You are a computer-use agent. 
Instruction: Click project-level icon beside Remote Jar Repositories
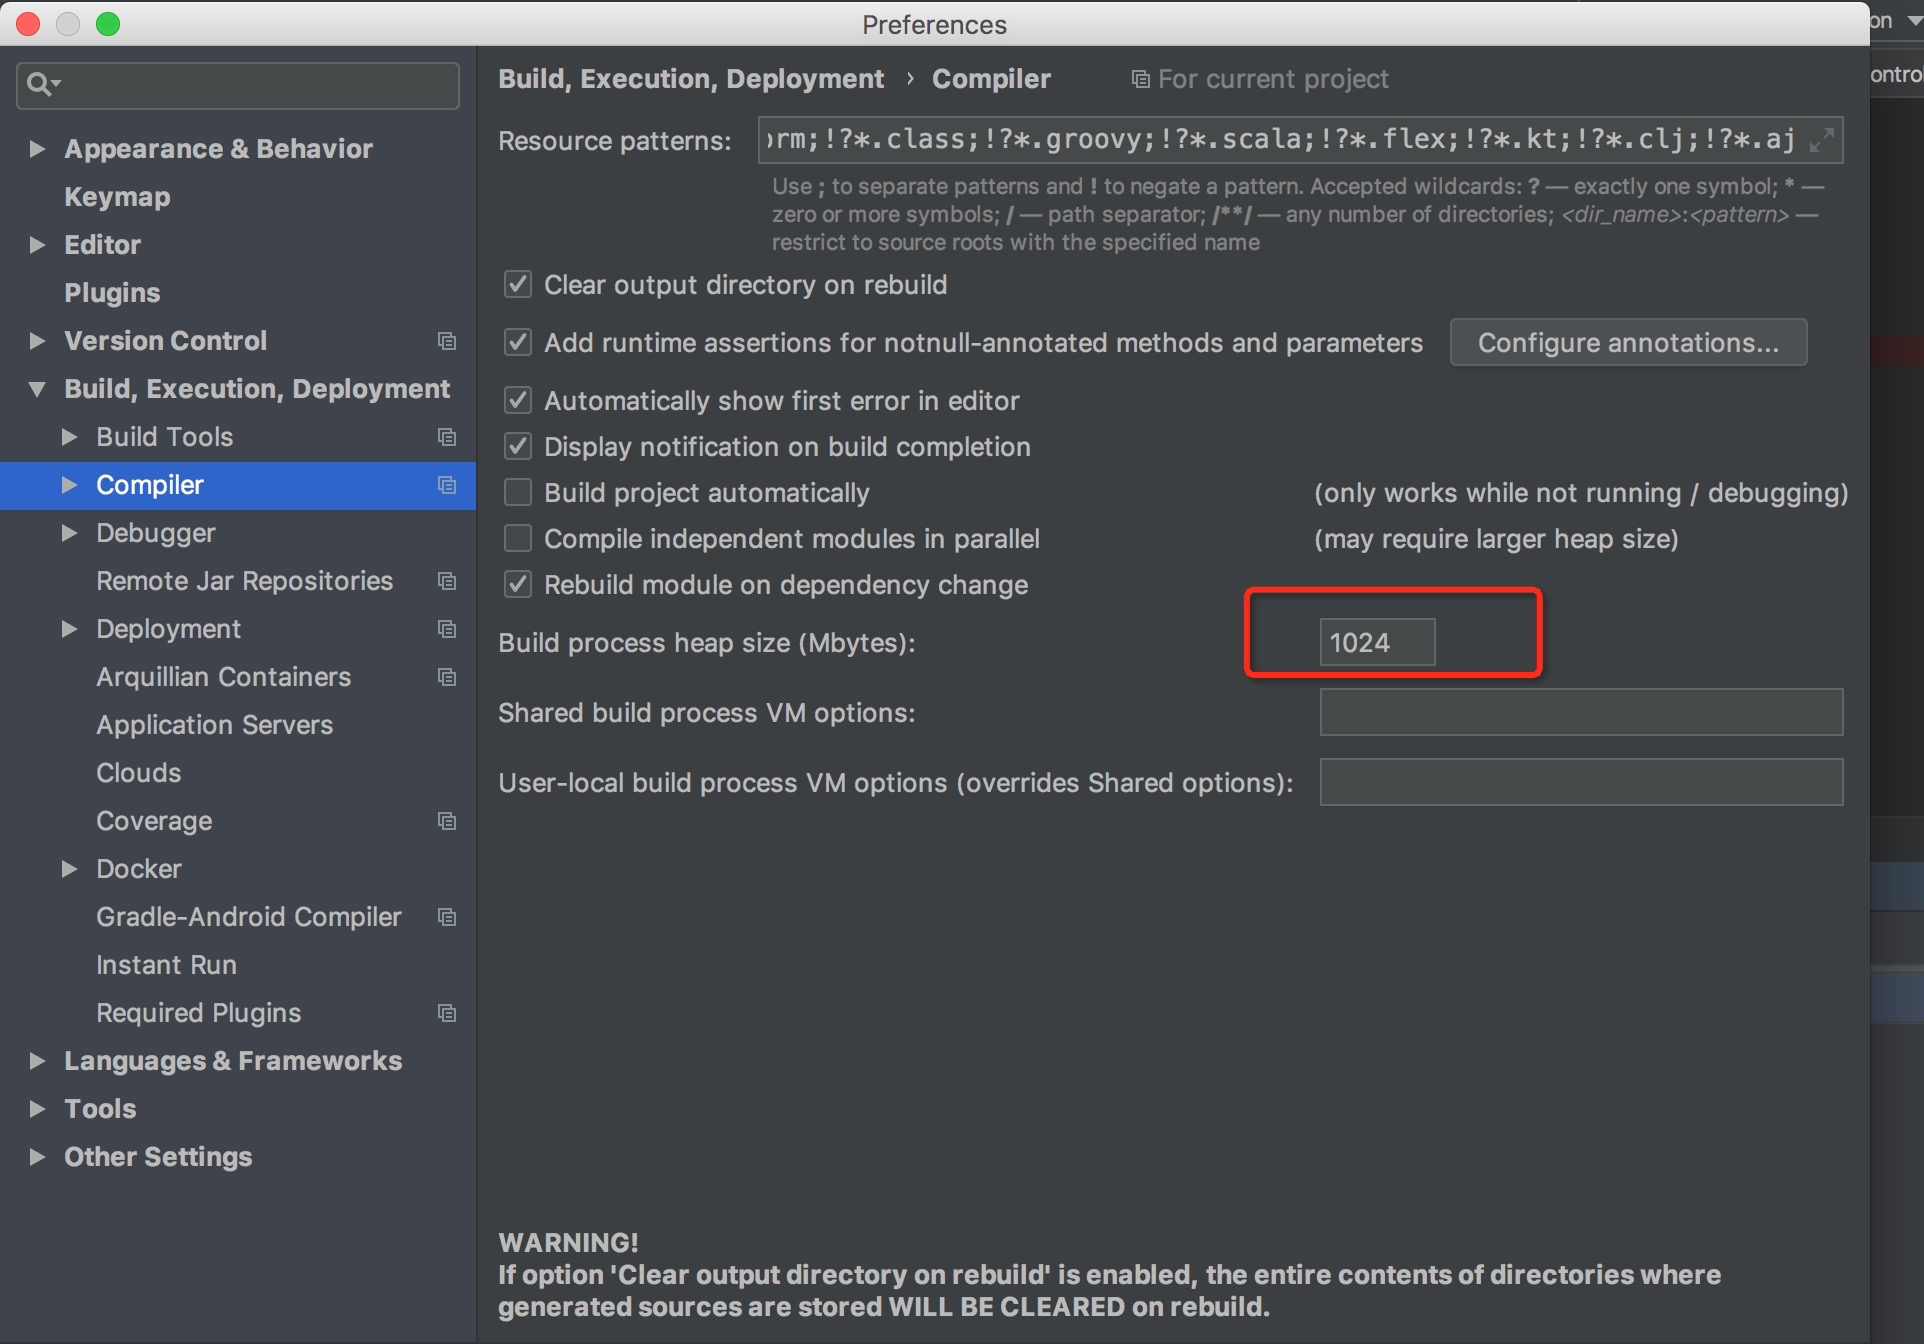coord(447,581)
